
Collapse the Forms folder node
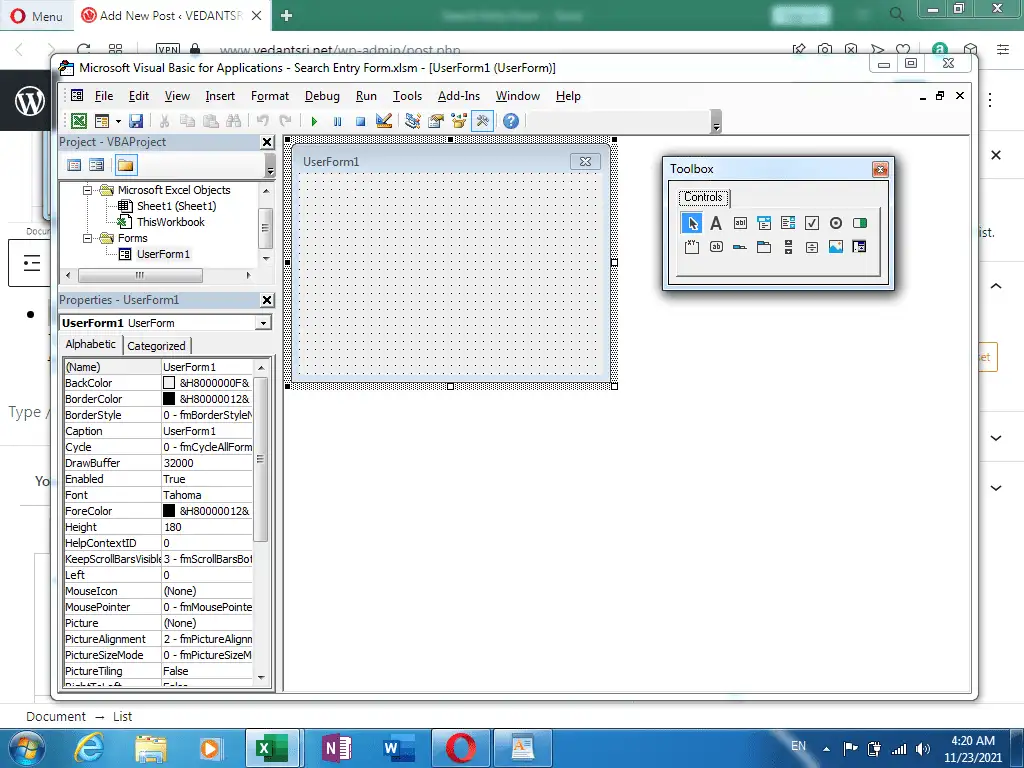(x=87, y=238)
